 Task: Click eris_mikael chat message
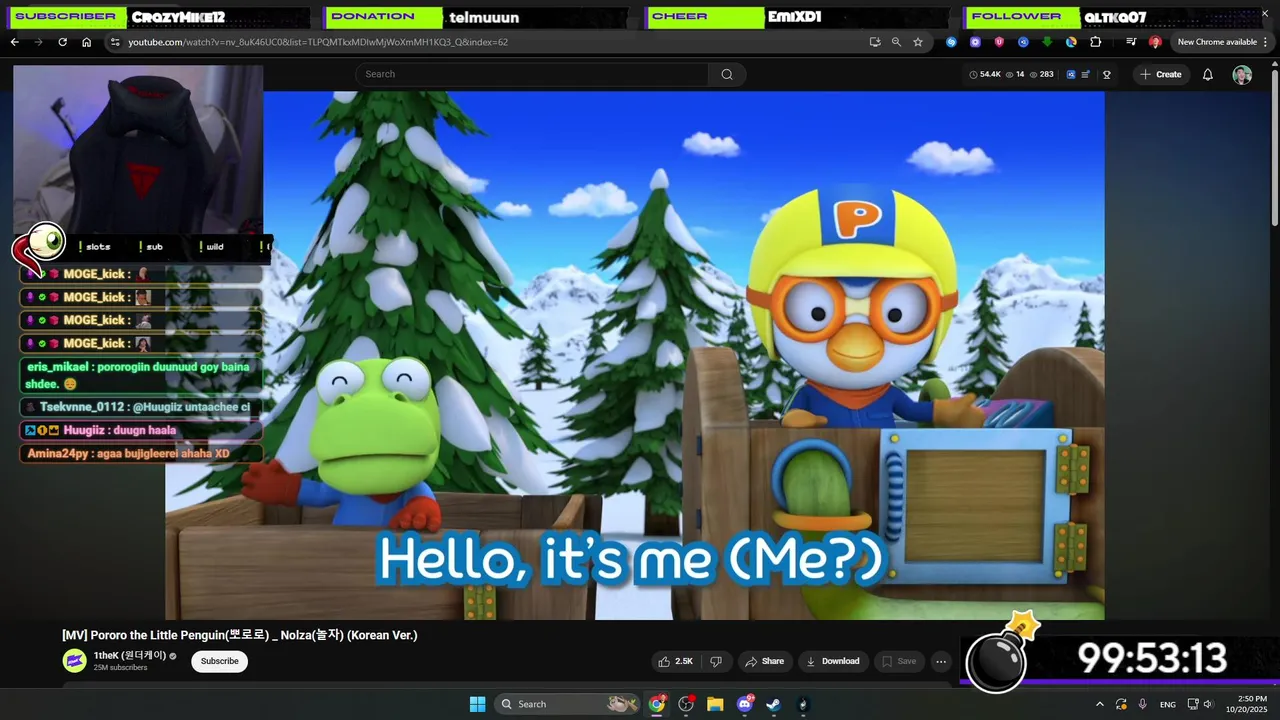point(141,375)
